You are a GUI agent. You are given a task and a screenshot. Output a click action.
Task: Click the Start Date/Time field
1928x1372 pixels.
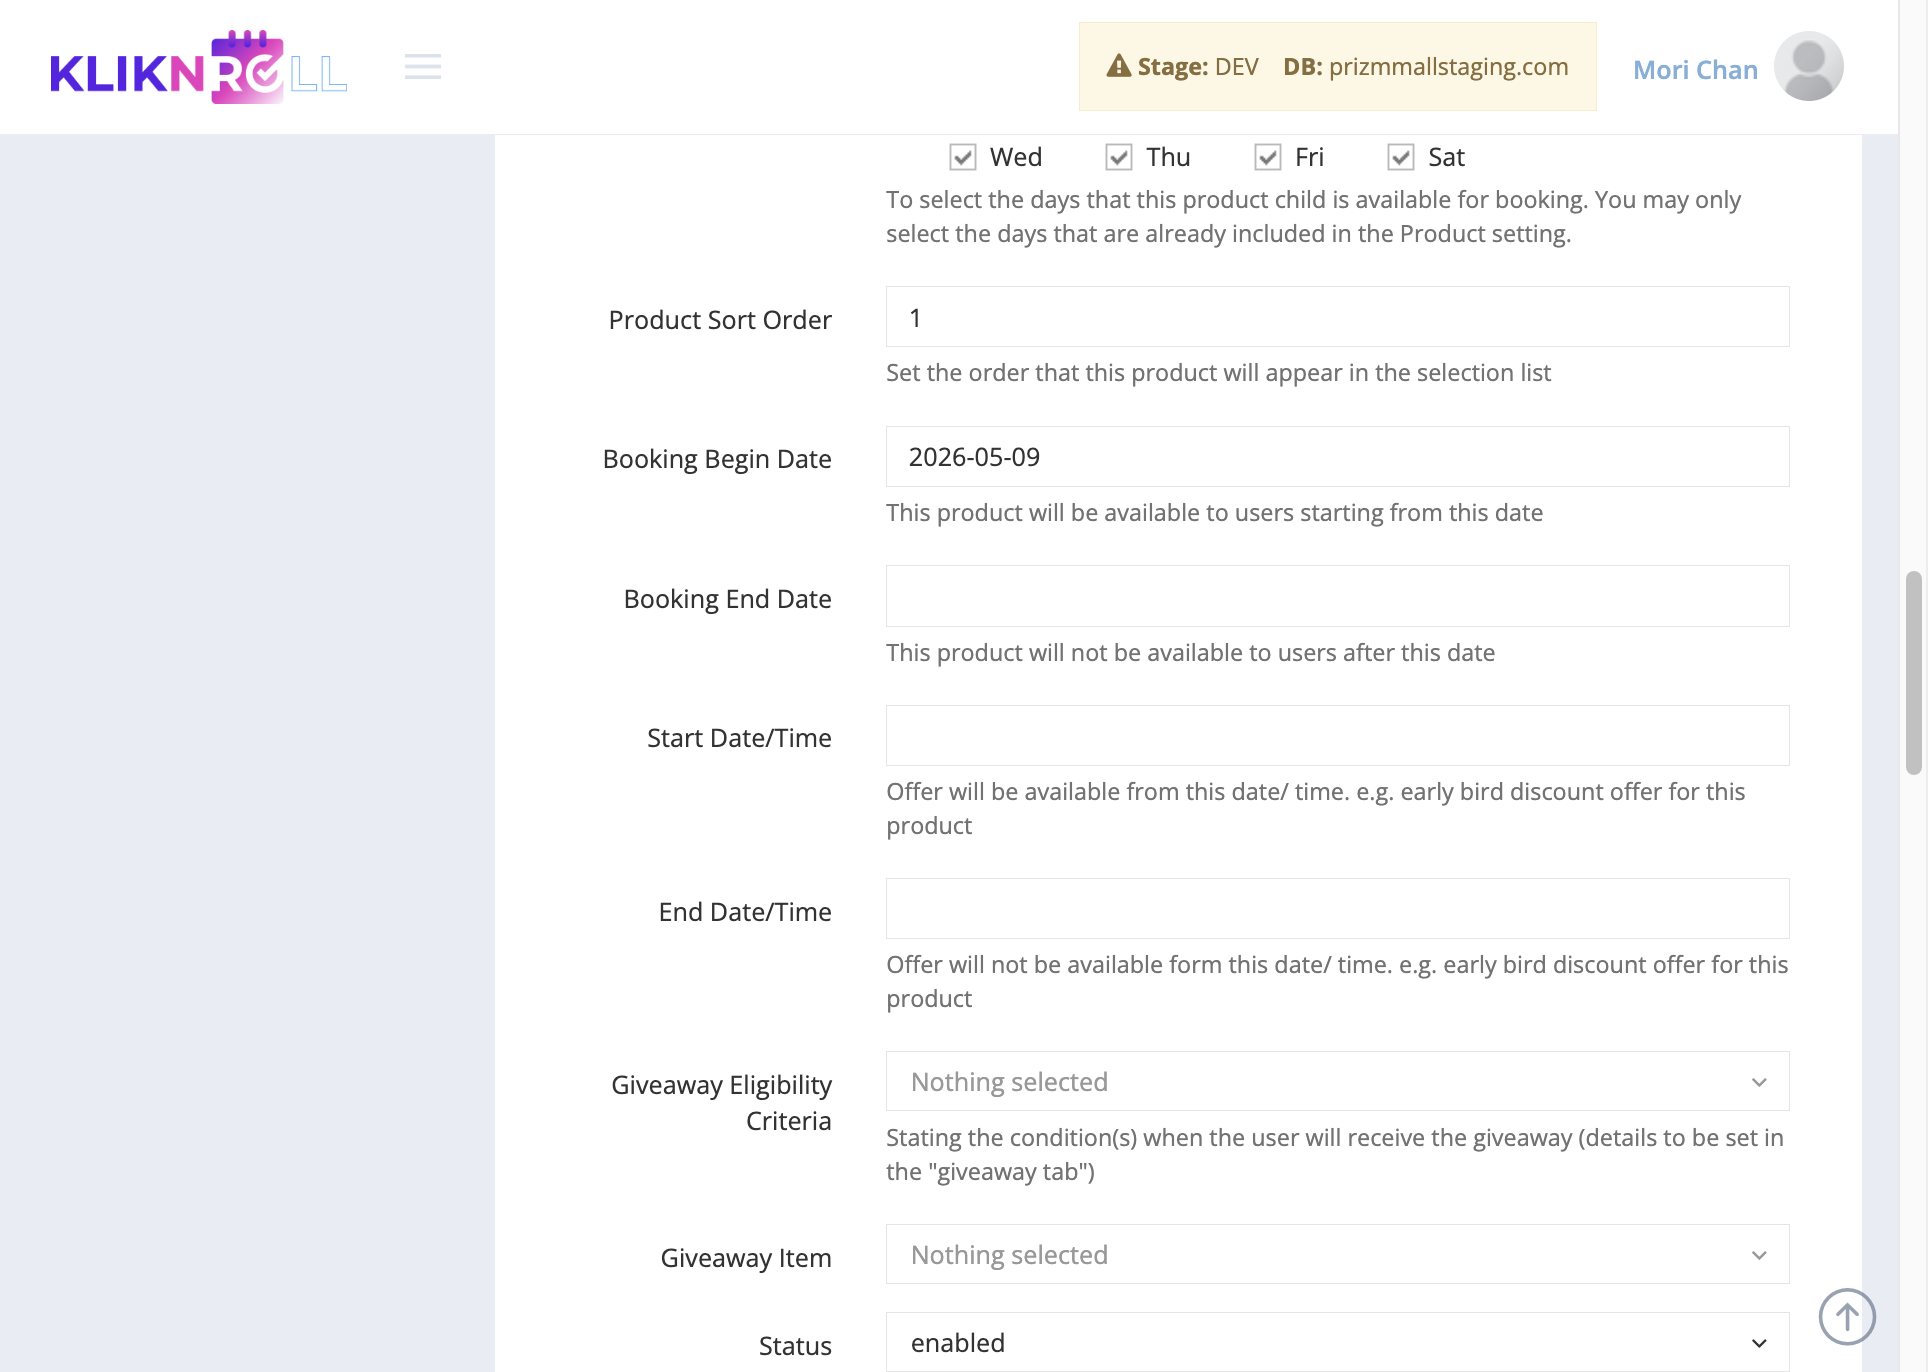[x=1337, y=736]
